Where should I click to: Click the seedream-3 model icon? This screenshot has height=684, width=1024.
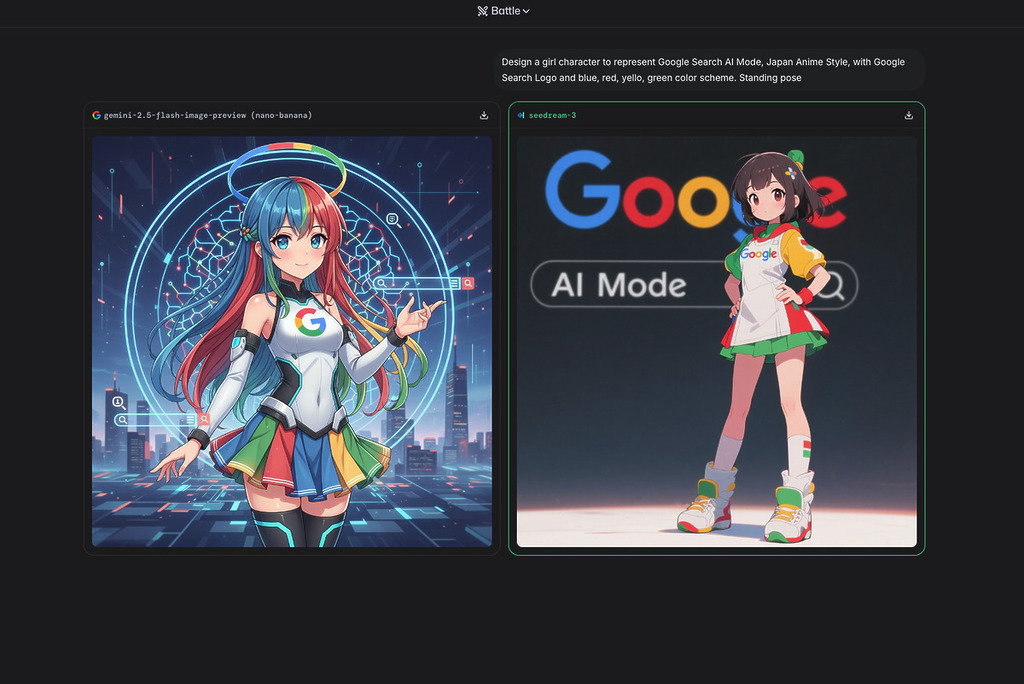click(521, 115)
